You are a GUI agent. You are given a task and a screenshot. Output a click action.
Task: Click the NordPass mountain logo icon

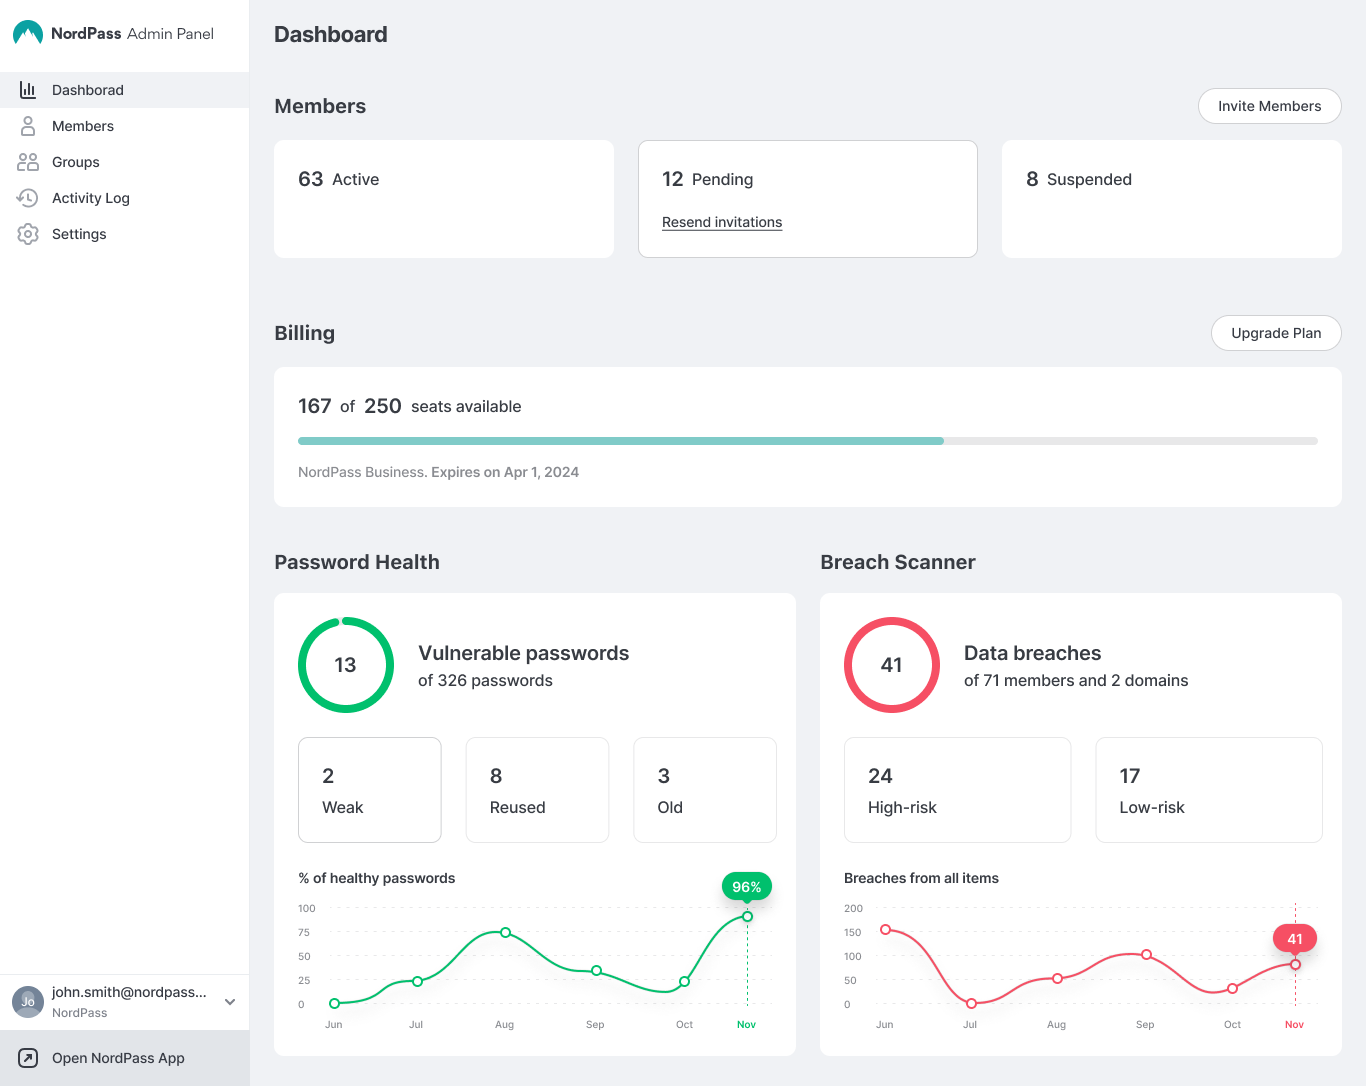(27, 33)
